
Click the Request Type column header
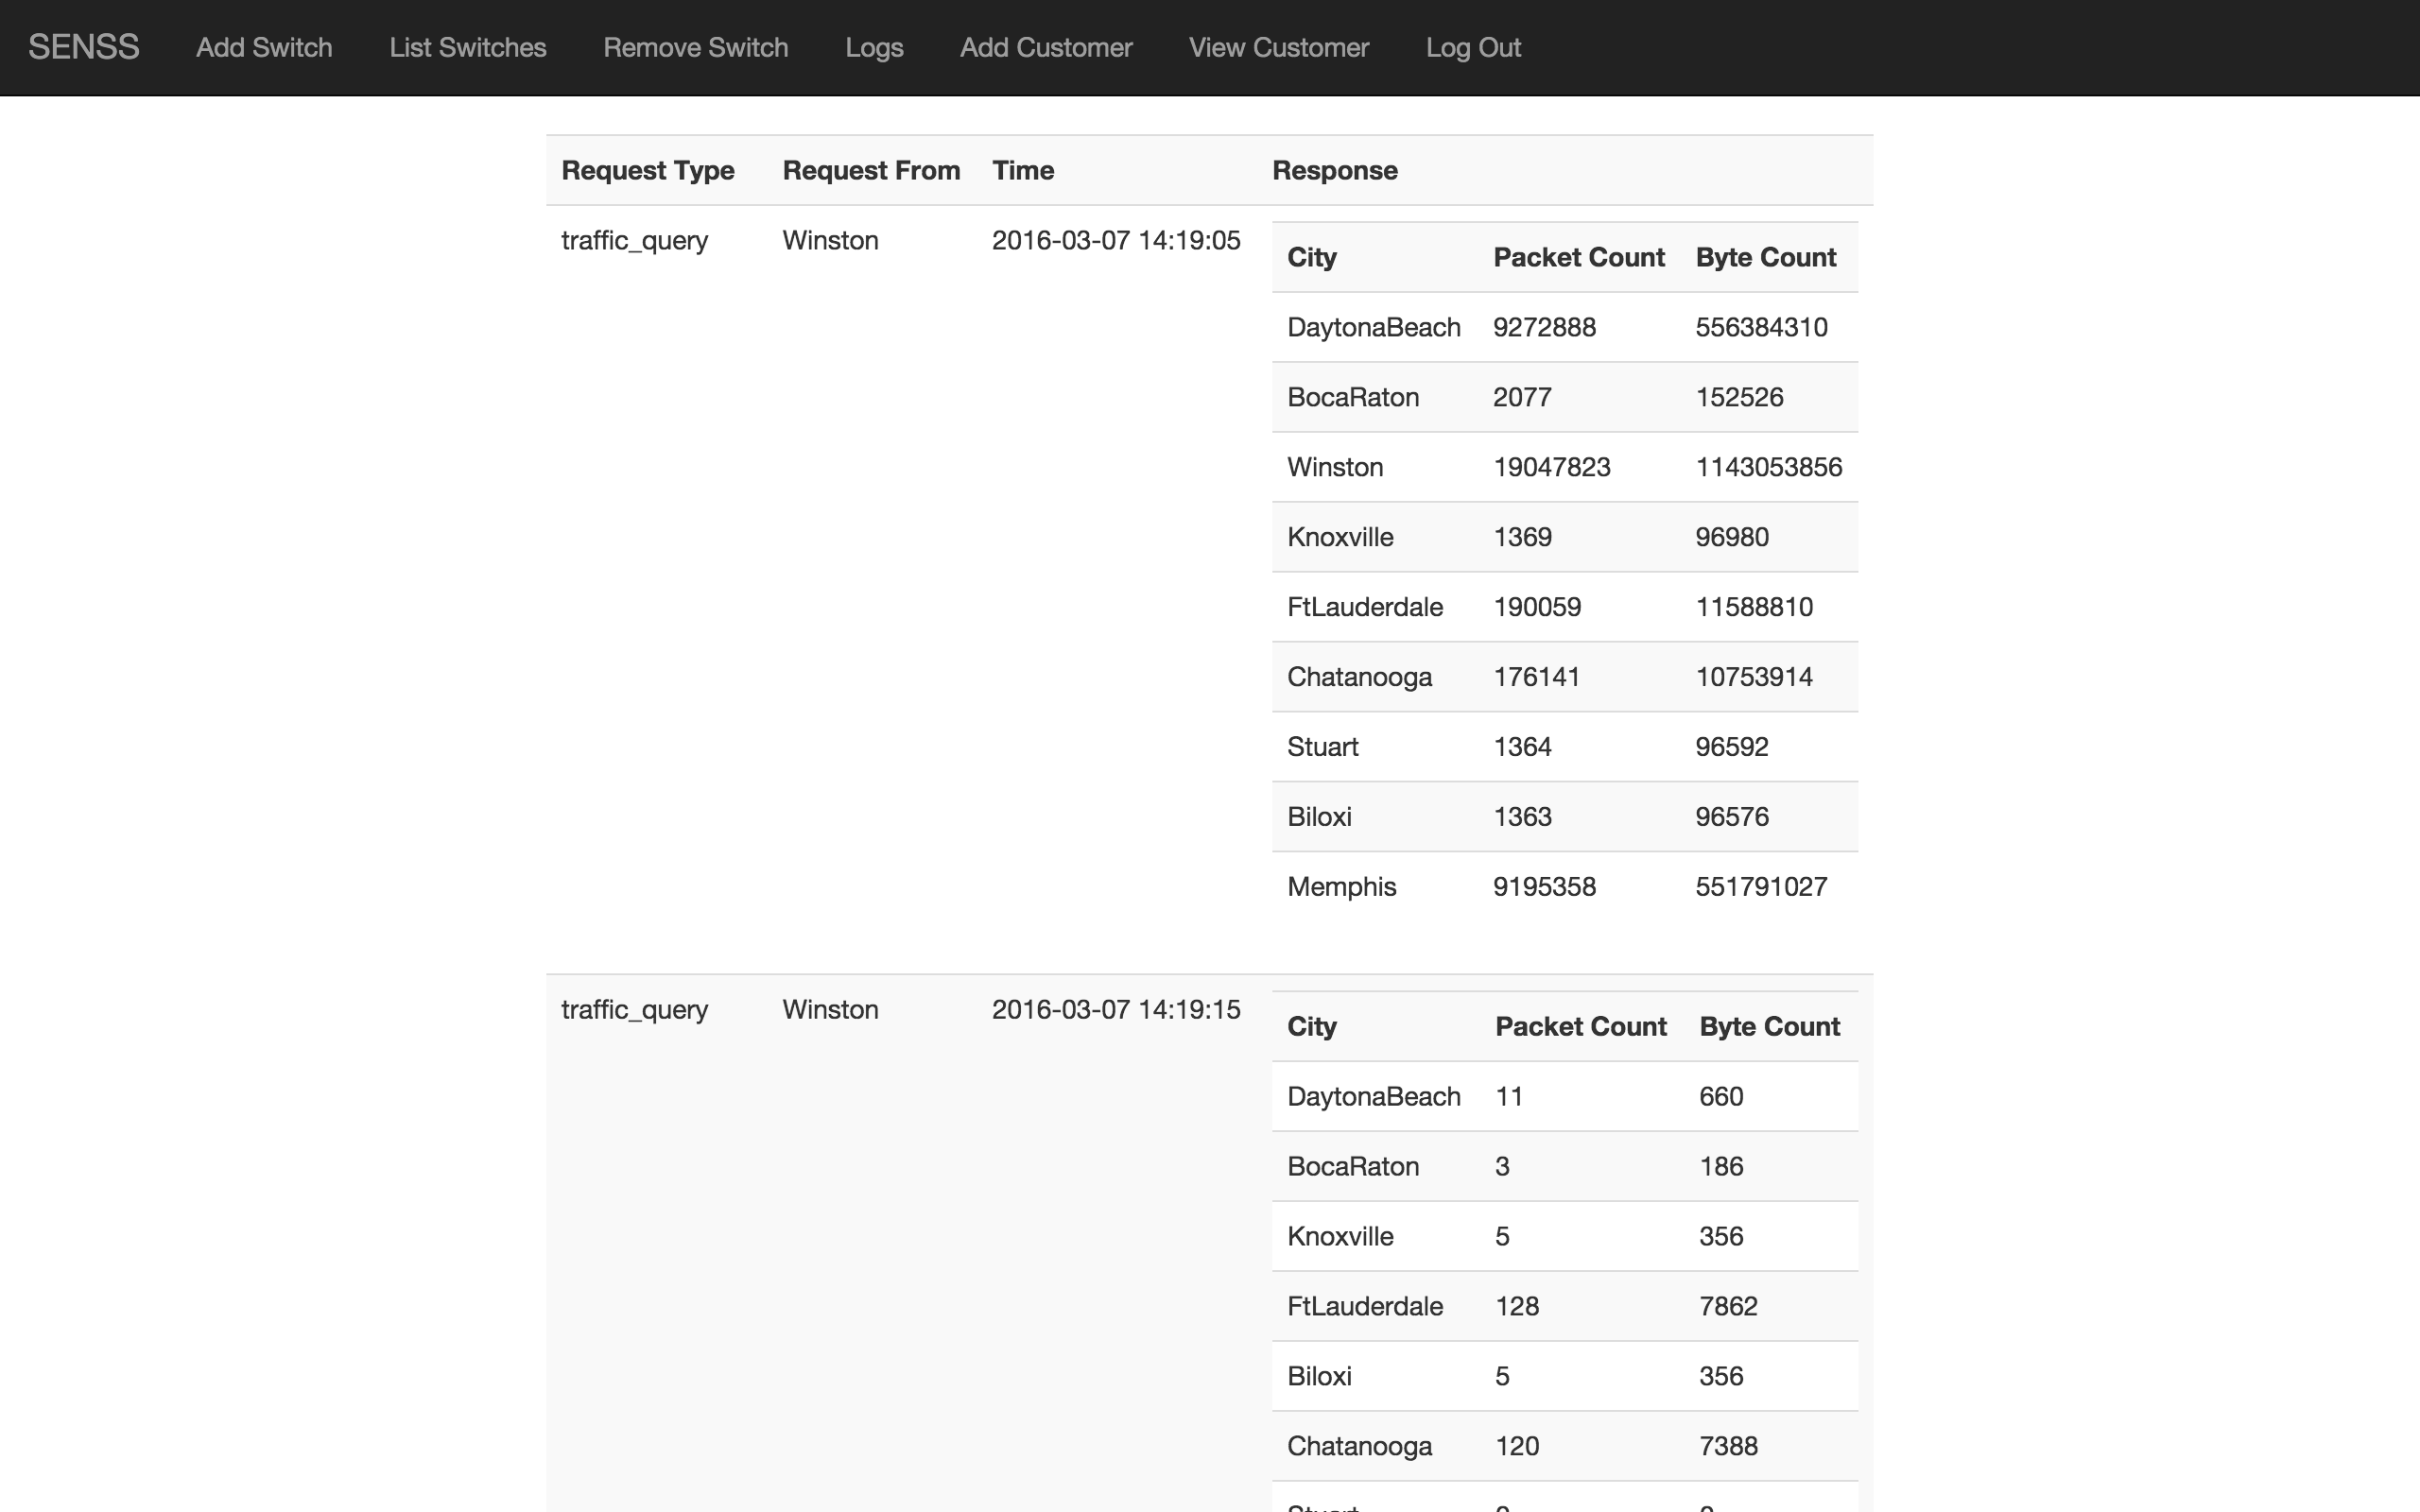pos(647,170)
